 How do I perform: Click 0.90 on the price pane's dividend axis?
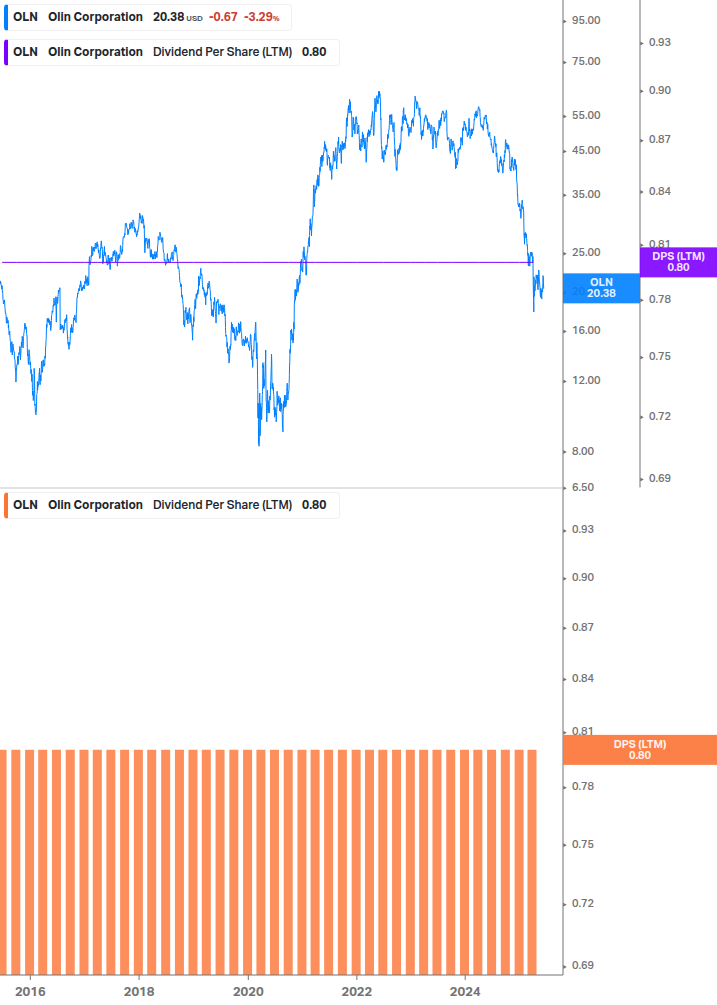[660, 90]
